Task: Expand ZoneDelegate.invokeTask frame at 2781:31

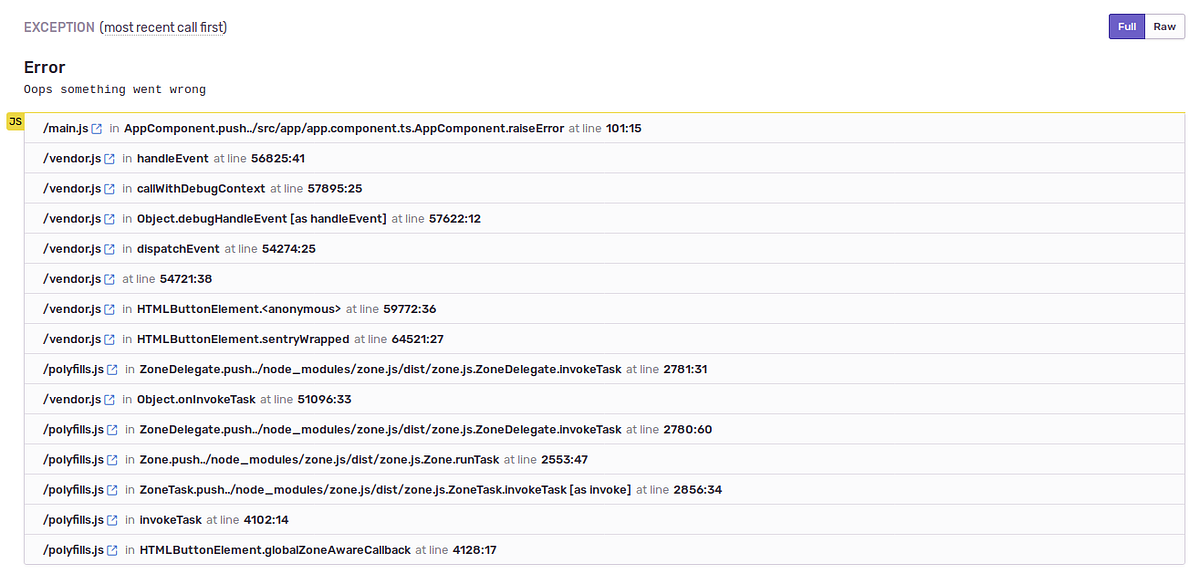Action: click(x=604, y=370)
